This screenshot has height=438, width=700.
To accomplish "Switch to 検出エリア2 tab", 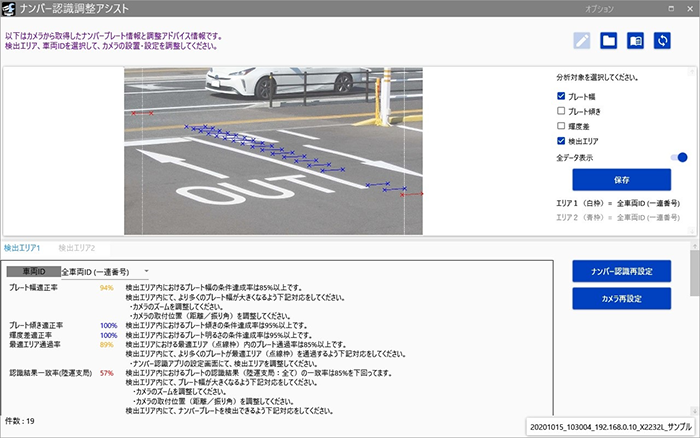I will pos(76,247).
